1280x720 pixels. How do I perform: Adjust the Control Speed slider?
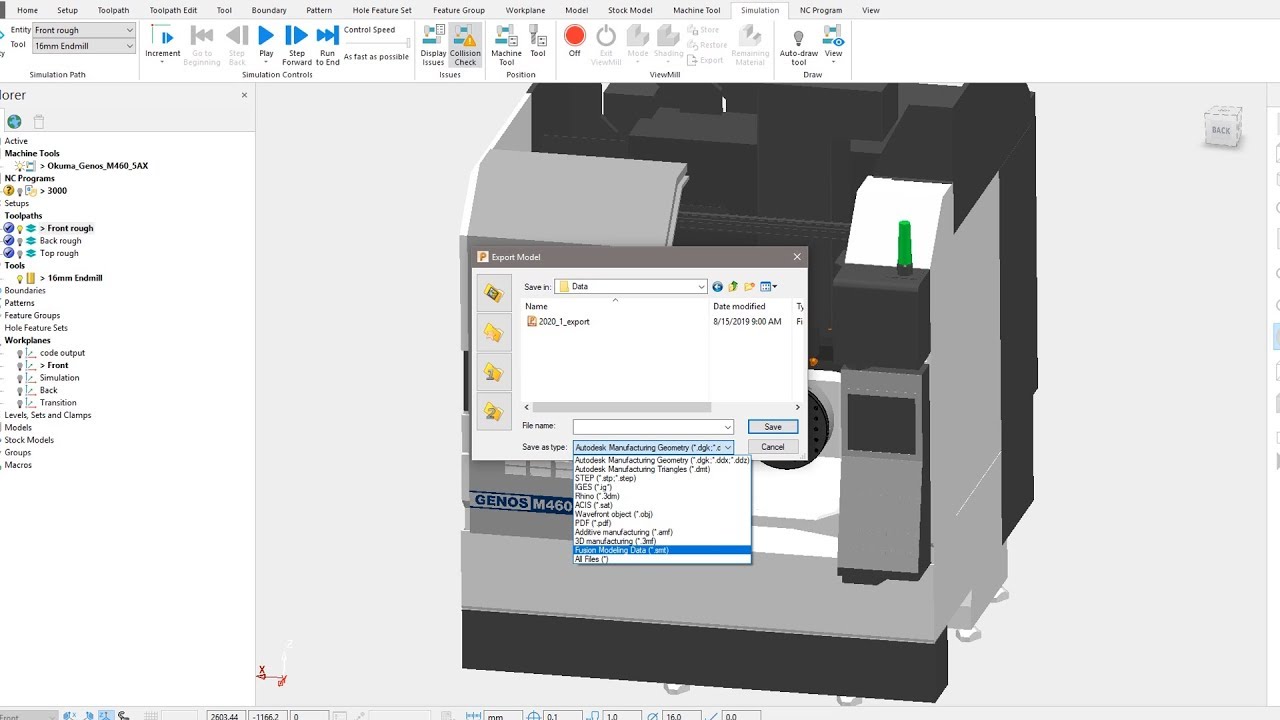click(x=377, y=43)
